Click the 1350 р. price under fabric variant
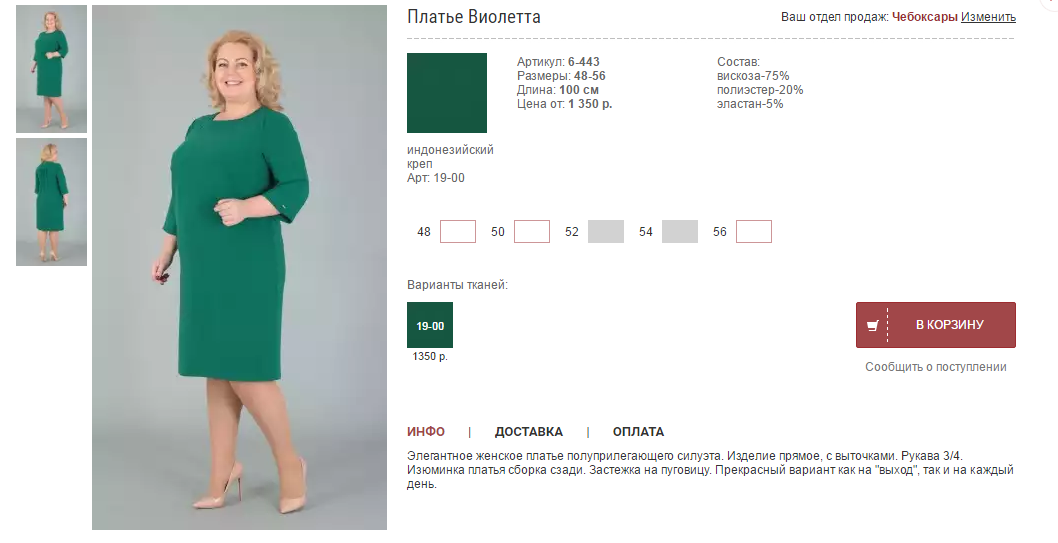Image resolution: width=1058 pixels, height=543 pixels. 430,356
